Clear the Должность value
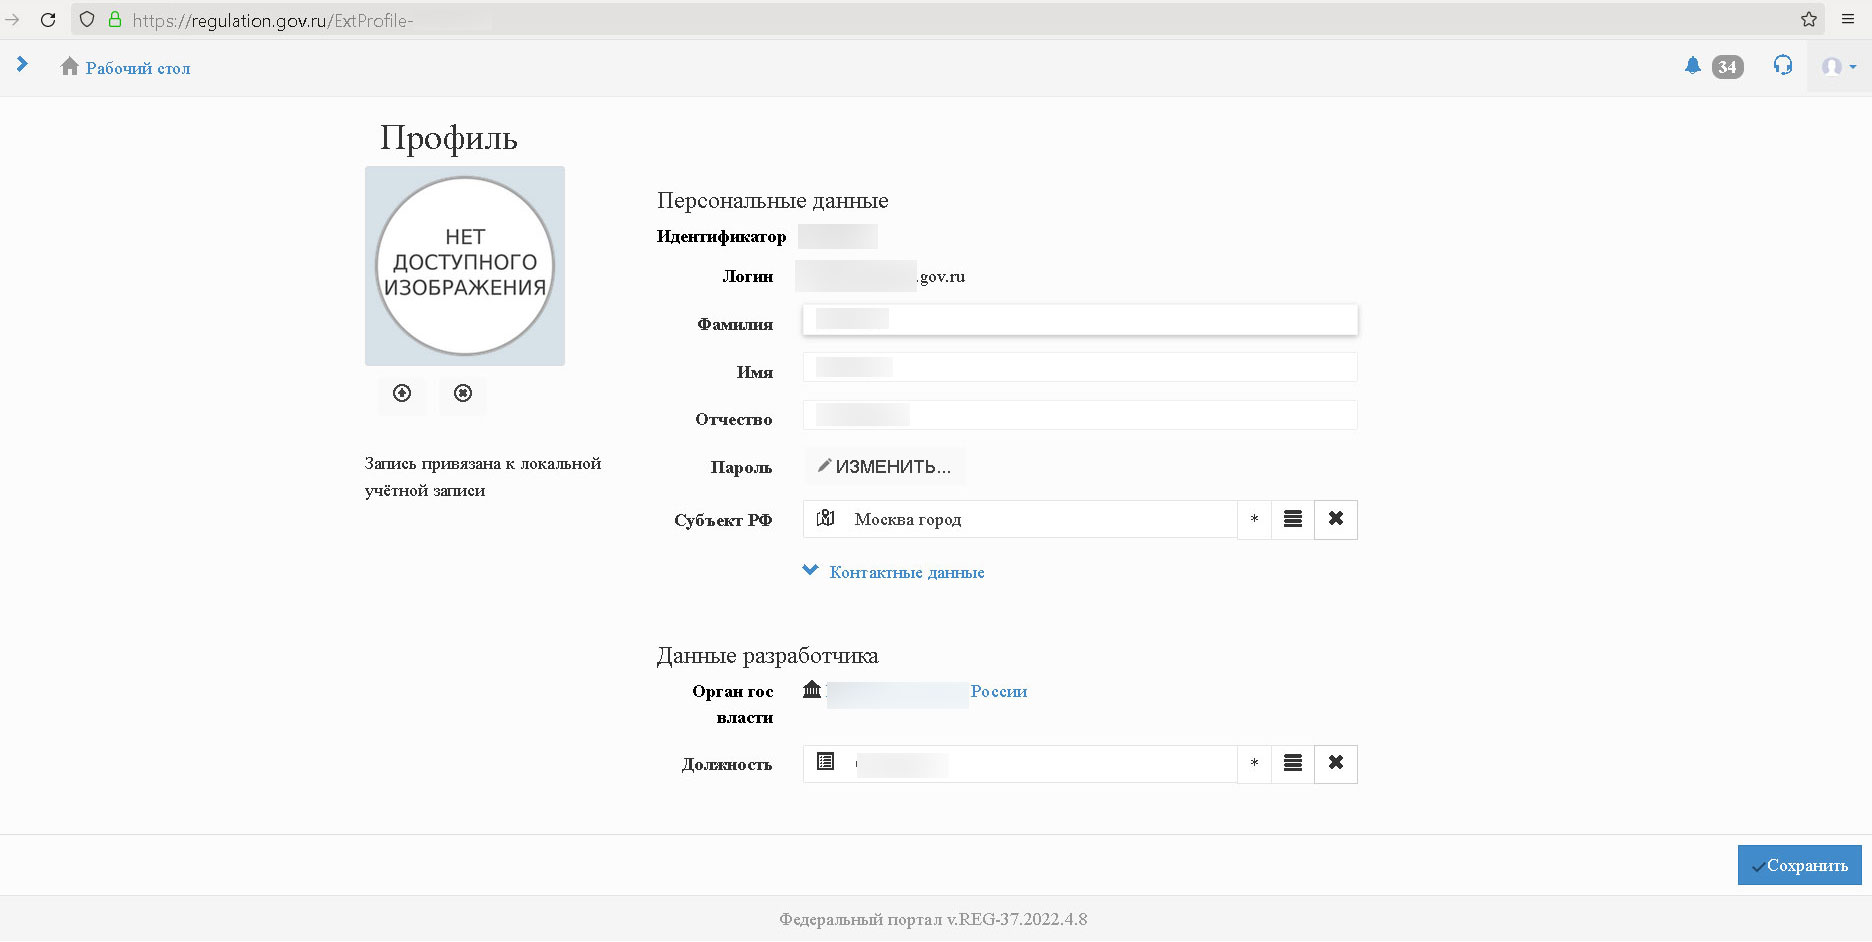1872x942 pixels. click(1336, 764)
